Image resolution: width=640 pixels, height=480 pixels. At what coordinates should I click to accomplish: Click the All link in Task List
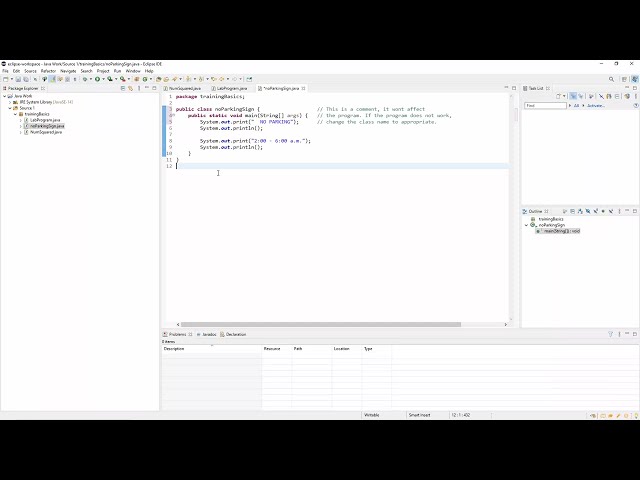point(576,106)
